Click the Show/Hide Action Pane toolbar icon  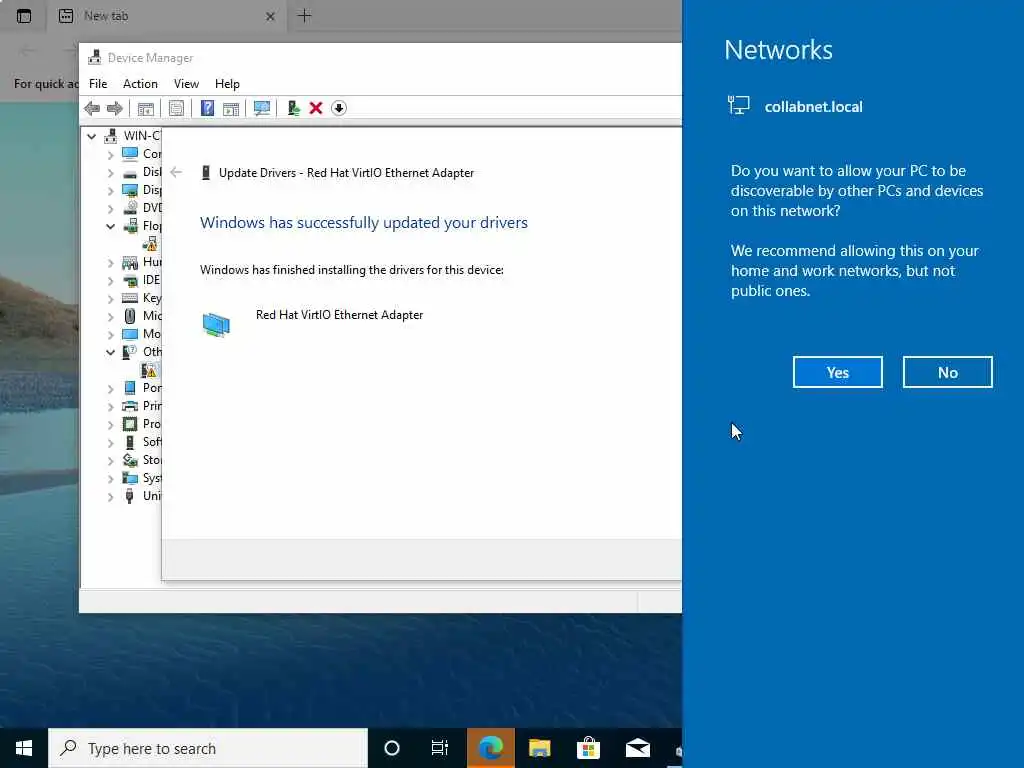231,108
